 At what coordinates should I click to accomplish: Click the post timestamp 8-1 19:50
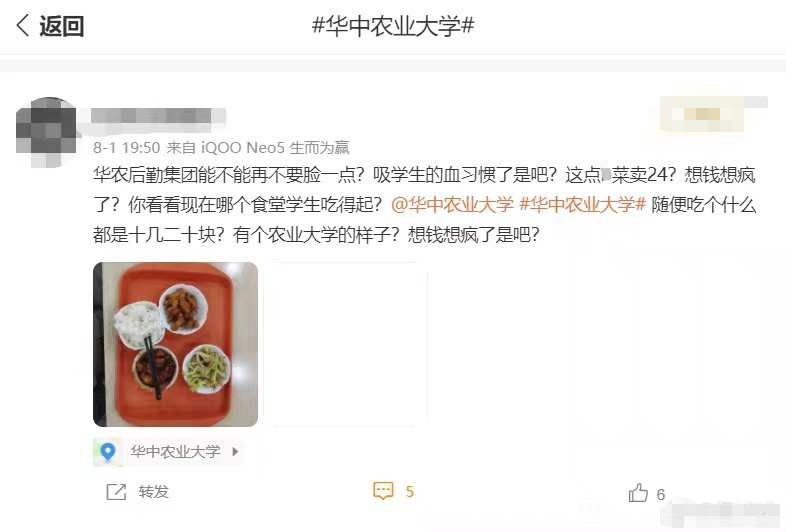[126, 147]
